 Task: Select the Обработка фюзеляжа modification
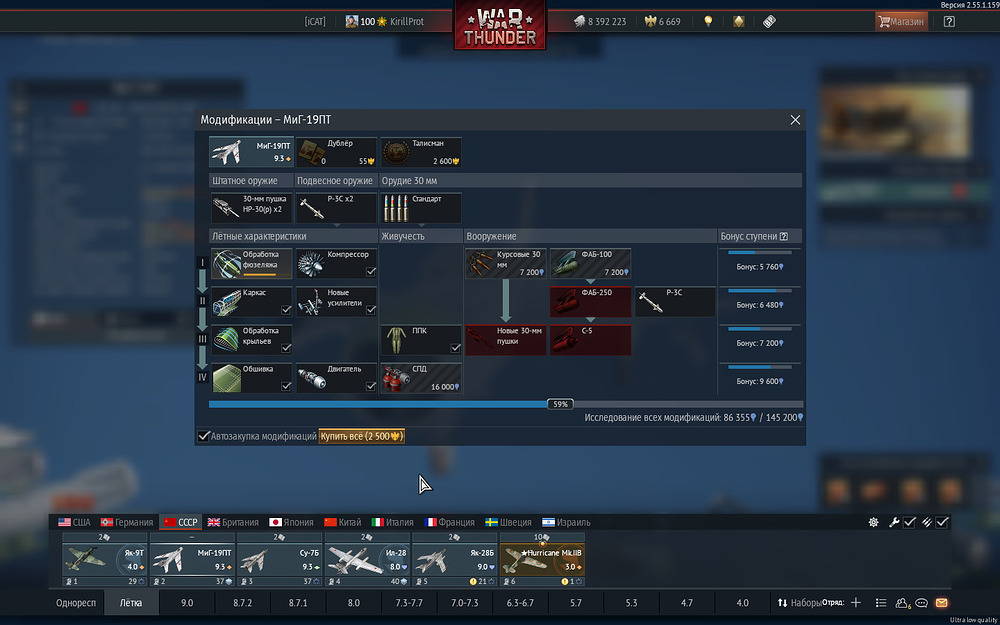251,263
